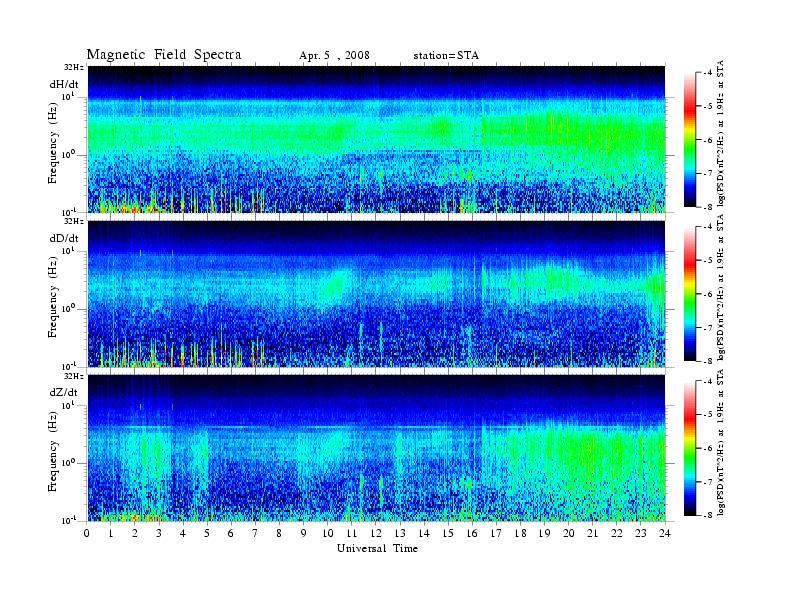Click the "32Hz" label of dD/dt panel

pyautogui.click(x=74, y=221)
